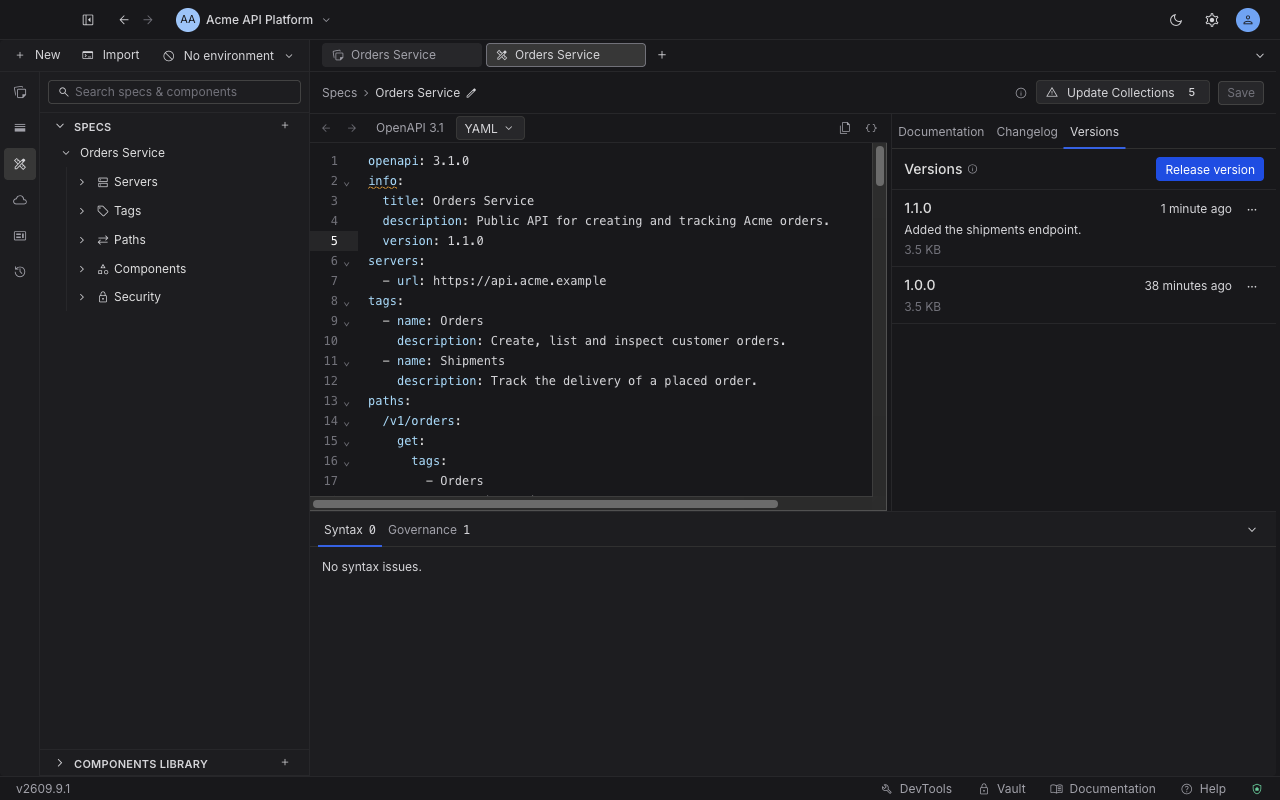The image size is (1280, 800).
Task: Expand the Tags tree node
Action: [x=82, y=211]
